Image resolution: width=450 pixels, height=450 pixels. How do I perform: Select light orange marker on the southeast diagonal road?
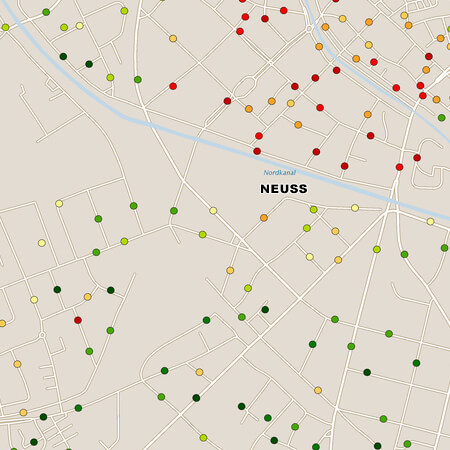(318, 390)
